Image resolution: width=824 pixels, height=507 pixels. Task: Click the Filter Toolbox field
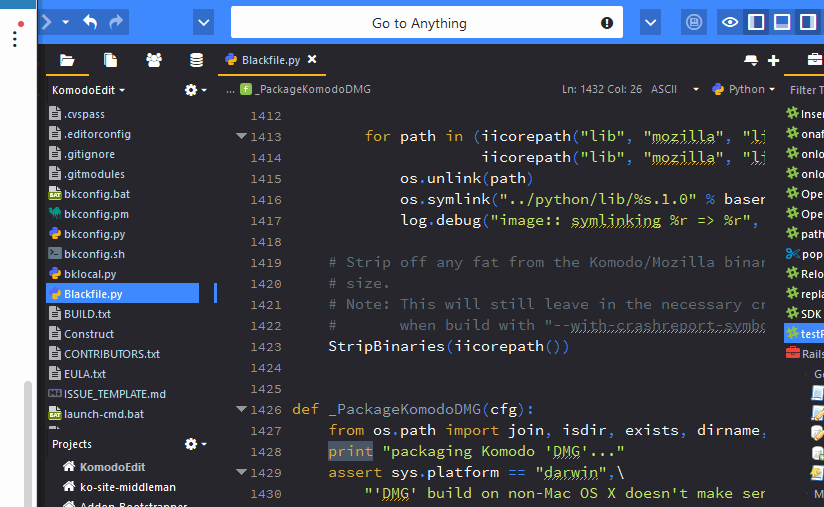point(806,90)
